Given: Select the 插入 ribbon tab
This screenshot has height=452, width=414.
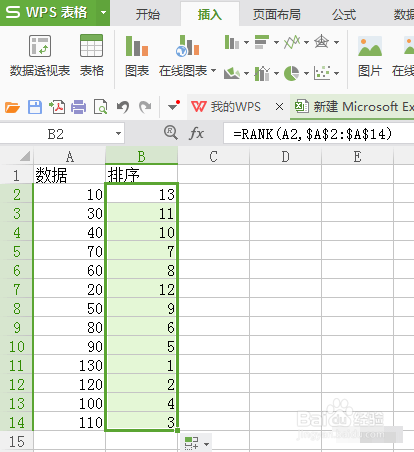Looking at the screenshot, I should click(210, 15).
